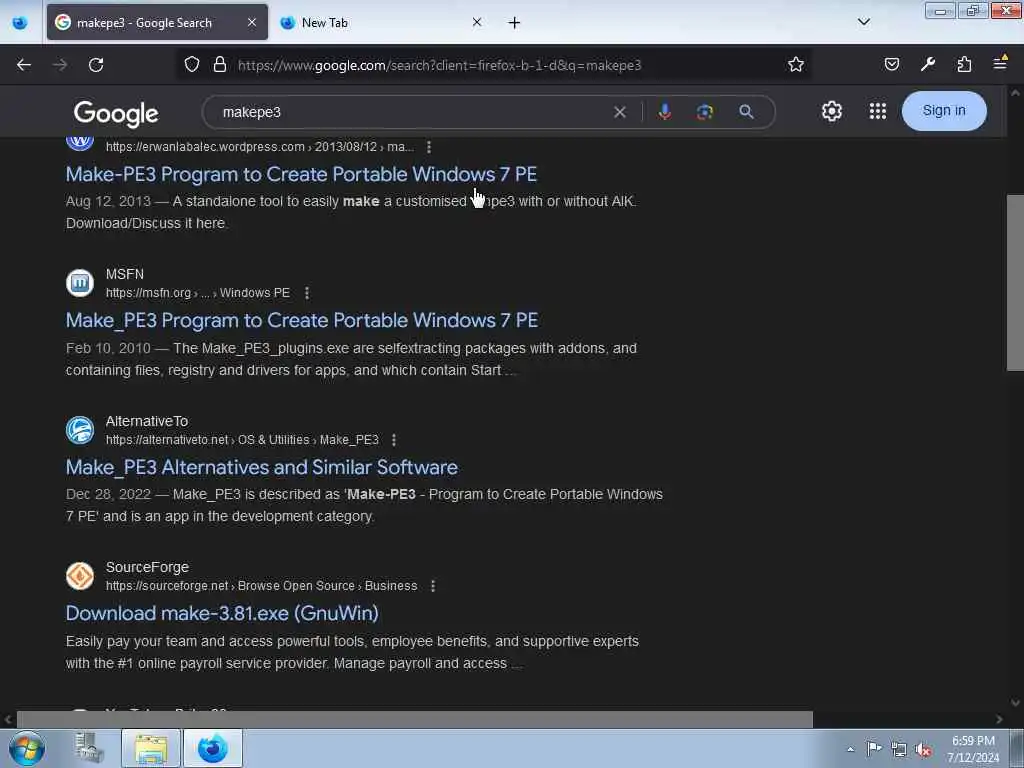Open the wrench developer tools icon
1024x768 pixels.
928,64
